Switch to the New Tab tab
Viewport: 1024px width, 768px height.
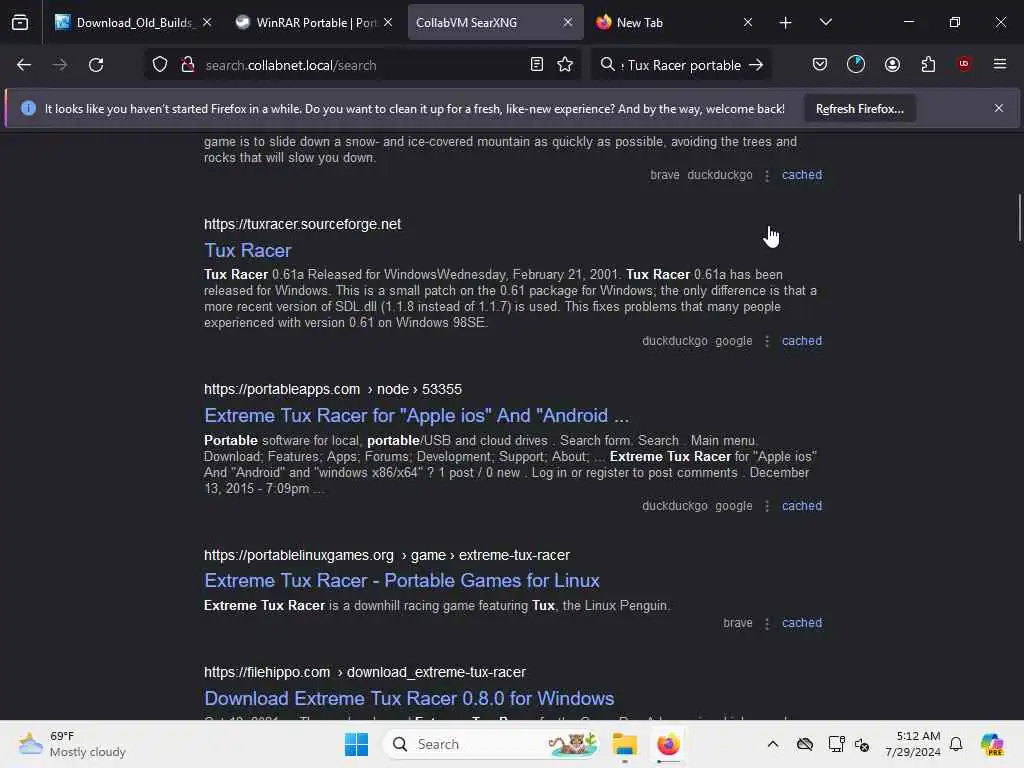676,22
